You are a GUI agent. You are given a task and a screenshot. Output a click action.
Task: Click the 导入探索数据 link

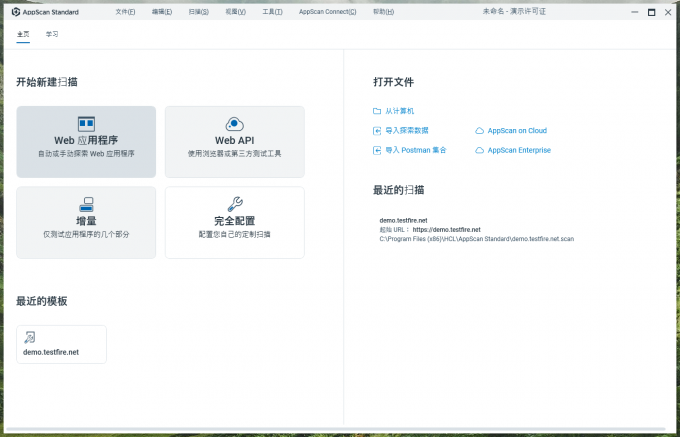(407, 130)
